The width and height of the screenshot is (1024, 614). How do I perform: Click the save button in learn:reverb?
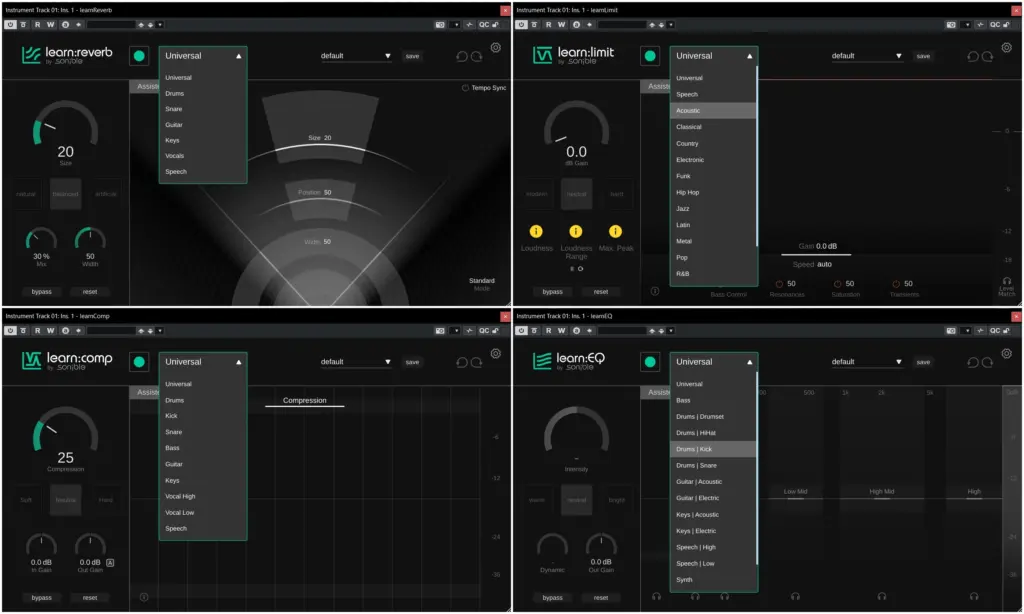tap(412, 56)
